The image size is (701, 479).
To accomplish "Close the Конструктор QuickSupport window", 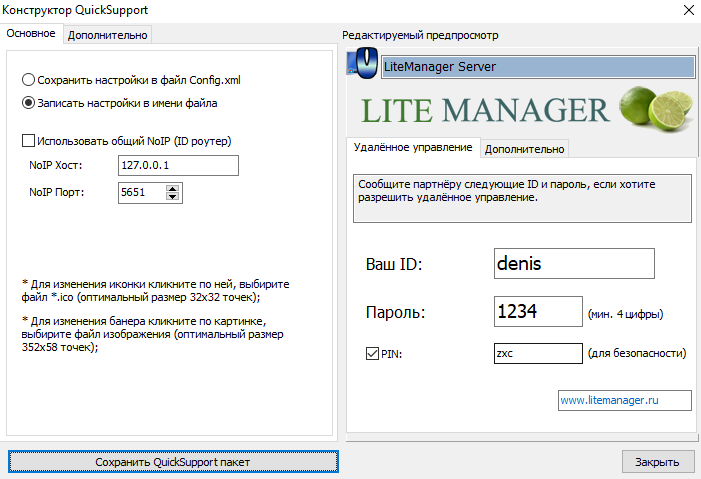I will tap(688, 10).
